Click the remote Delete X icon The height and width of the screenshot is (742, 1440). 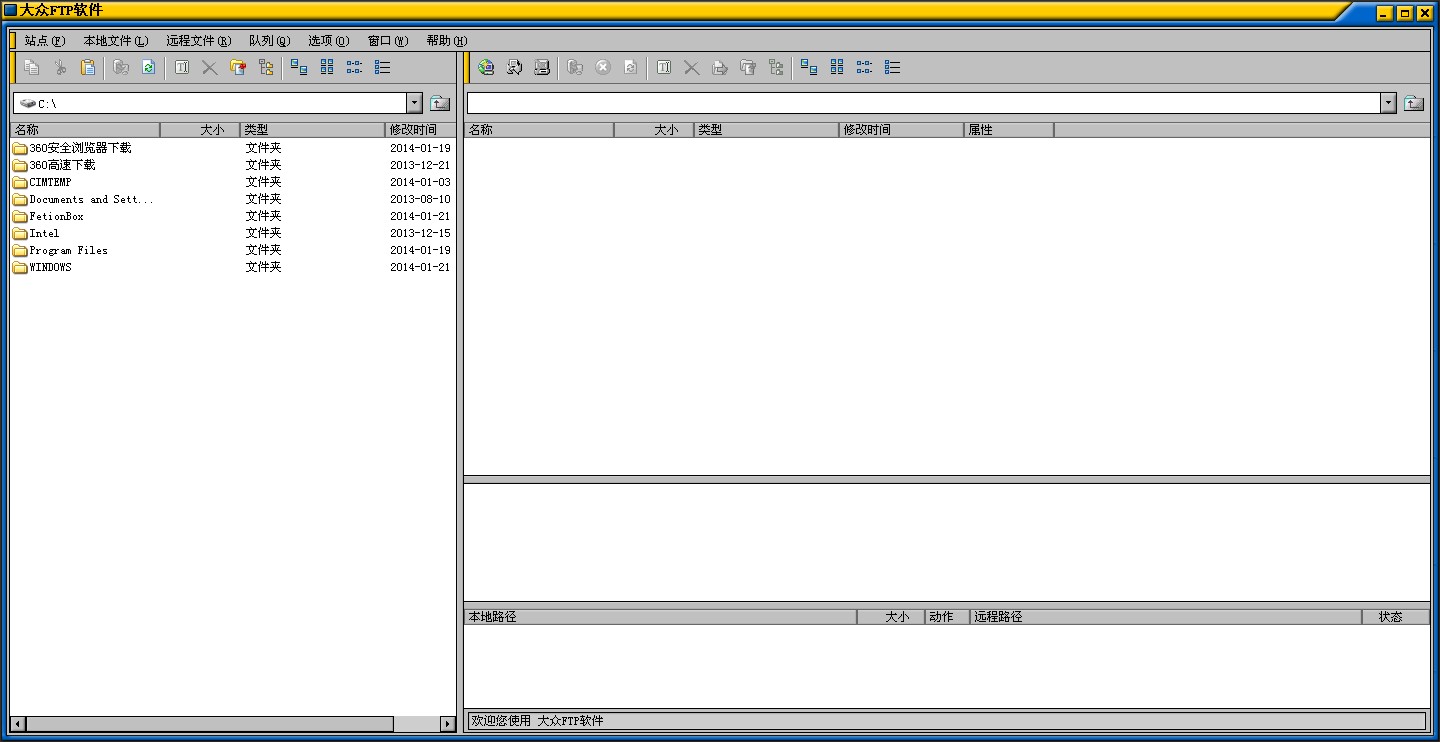pos(692,67)
